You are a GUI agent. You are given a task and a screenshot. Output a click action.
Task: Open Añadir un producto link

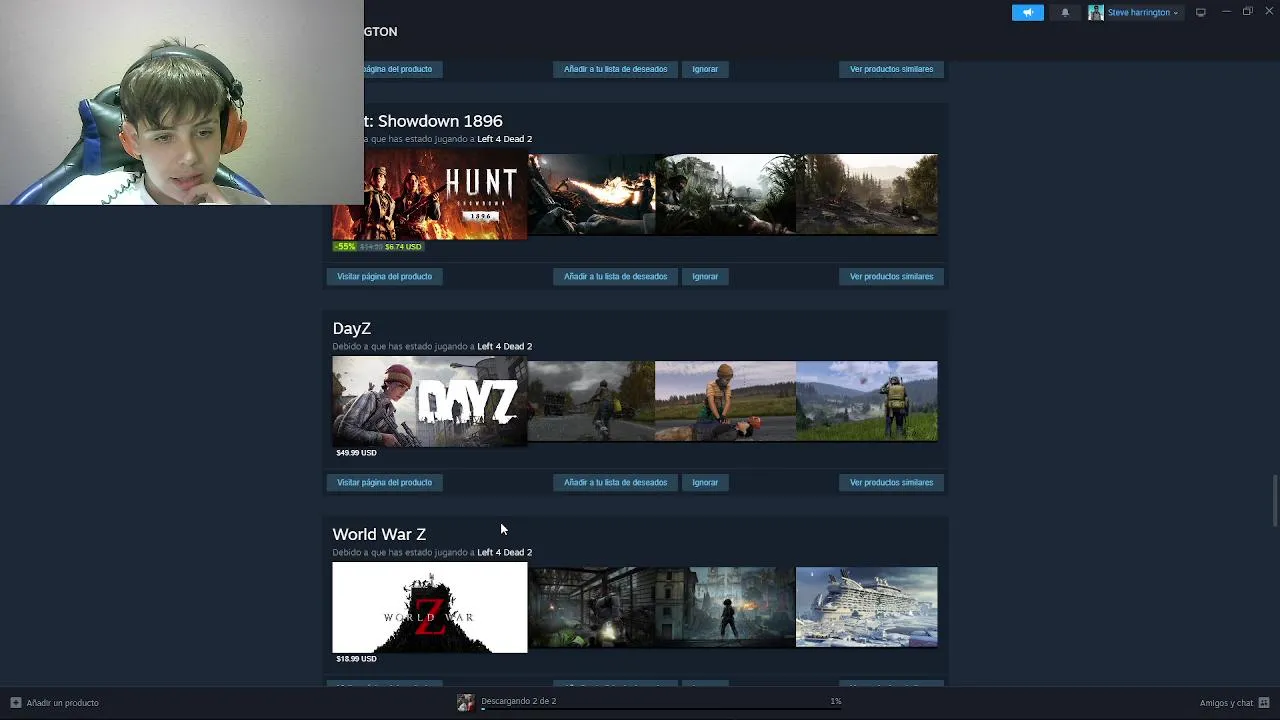click(x=62, y=703)
